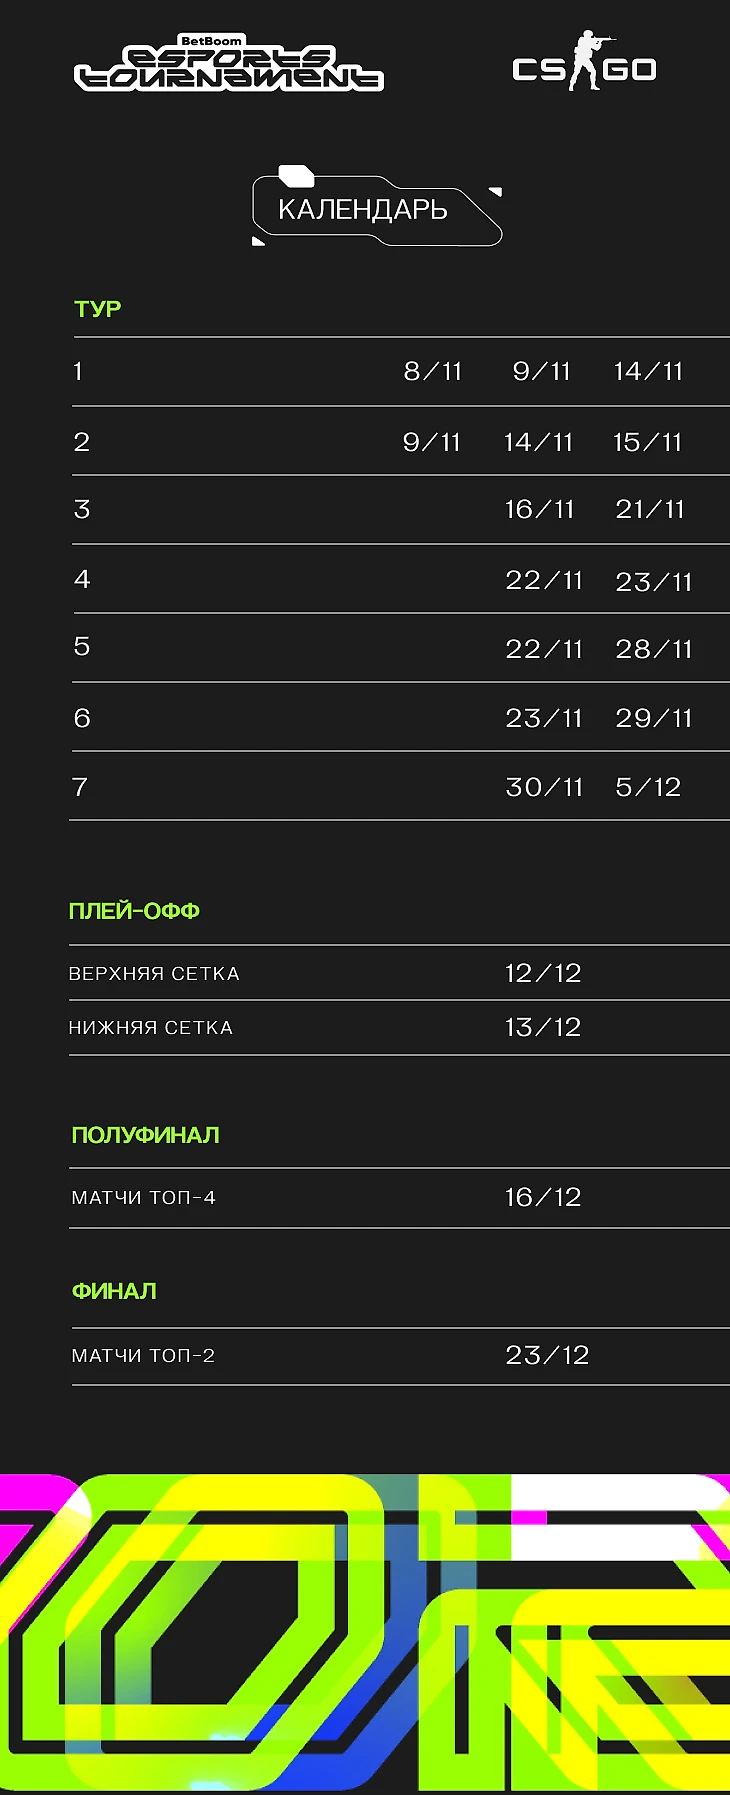Click the 28/11 date in tour 5
Image resolution: width=730 pixels, height=1795 pixels.
[654, 649]
